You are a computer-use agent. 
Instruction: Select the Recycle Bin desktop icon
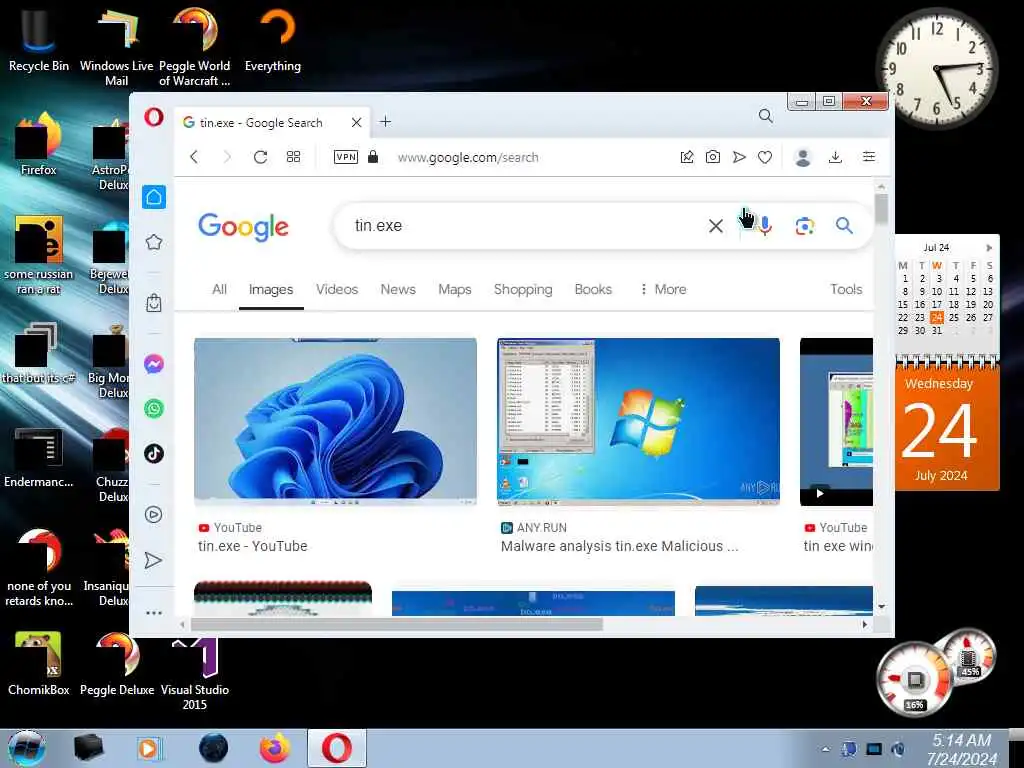(39, 40)
